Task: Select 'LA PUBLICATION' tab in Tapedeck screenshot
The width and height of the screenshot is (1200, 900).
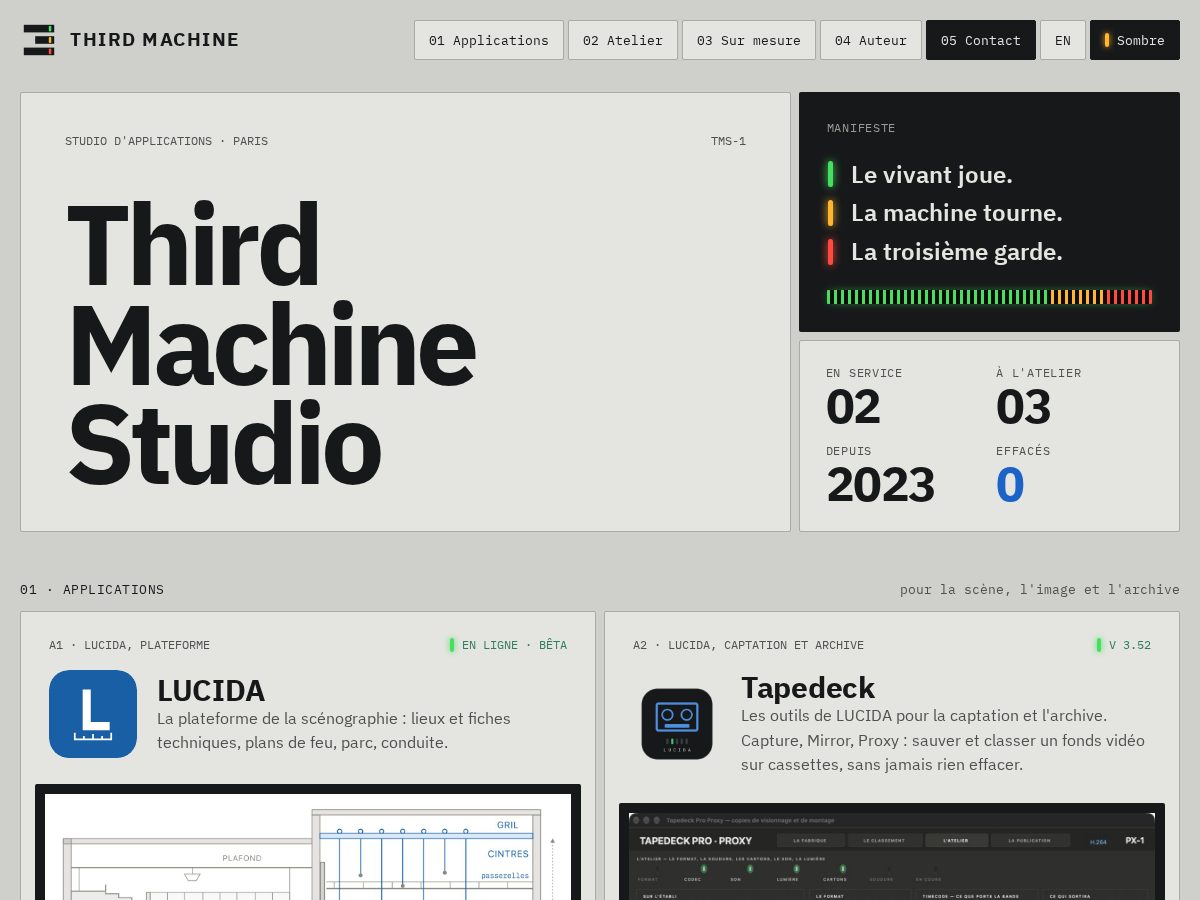Action: 1030,840
